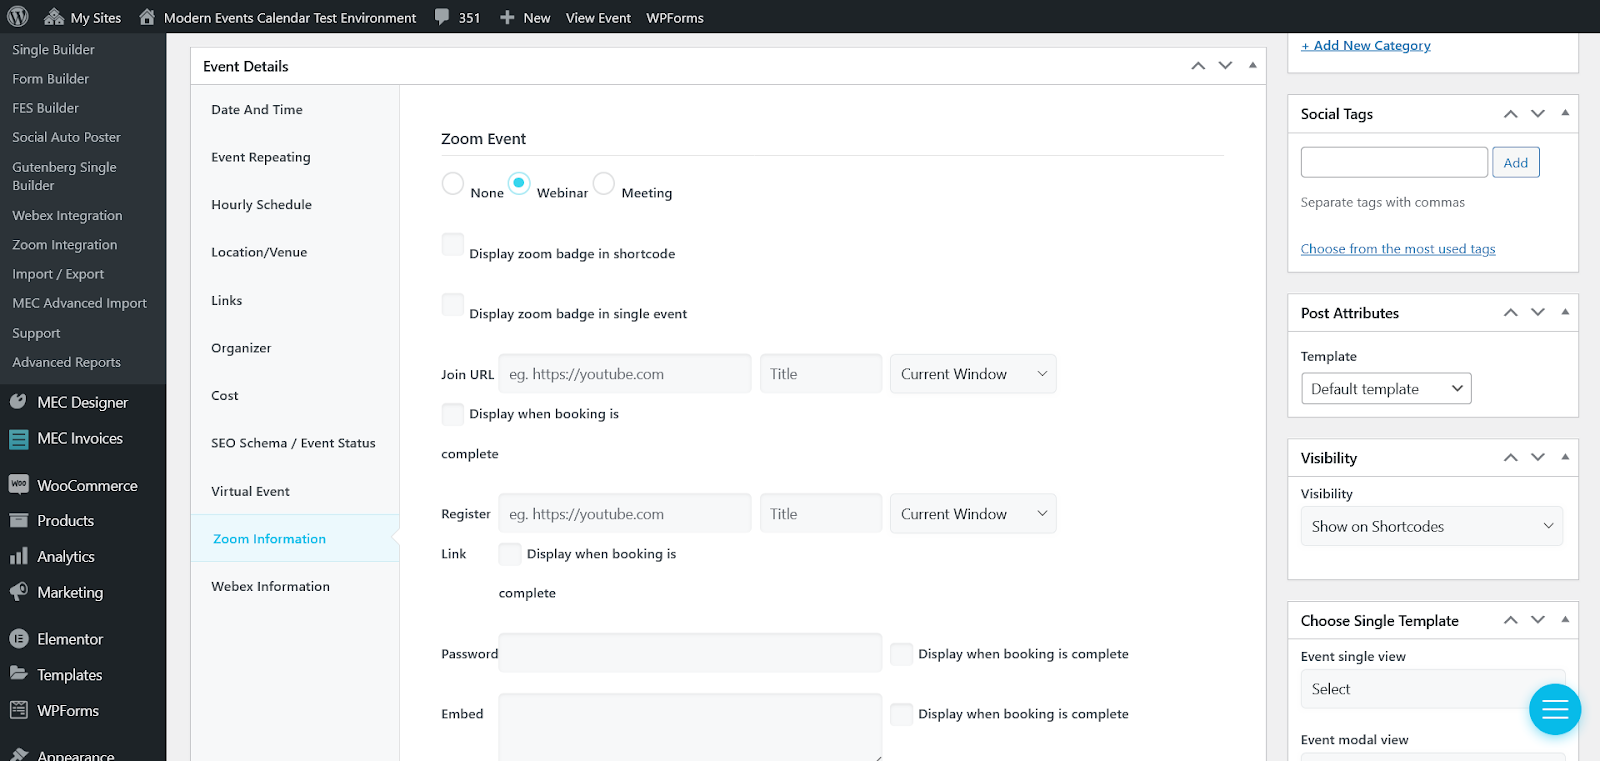Switch to the Virtual Event tab
1600x761 pixels.
(251, 491)
